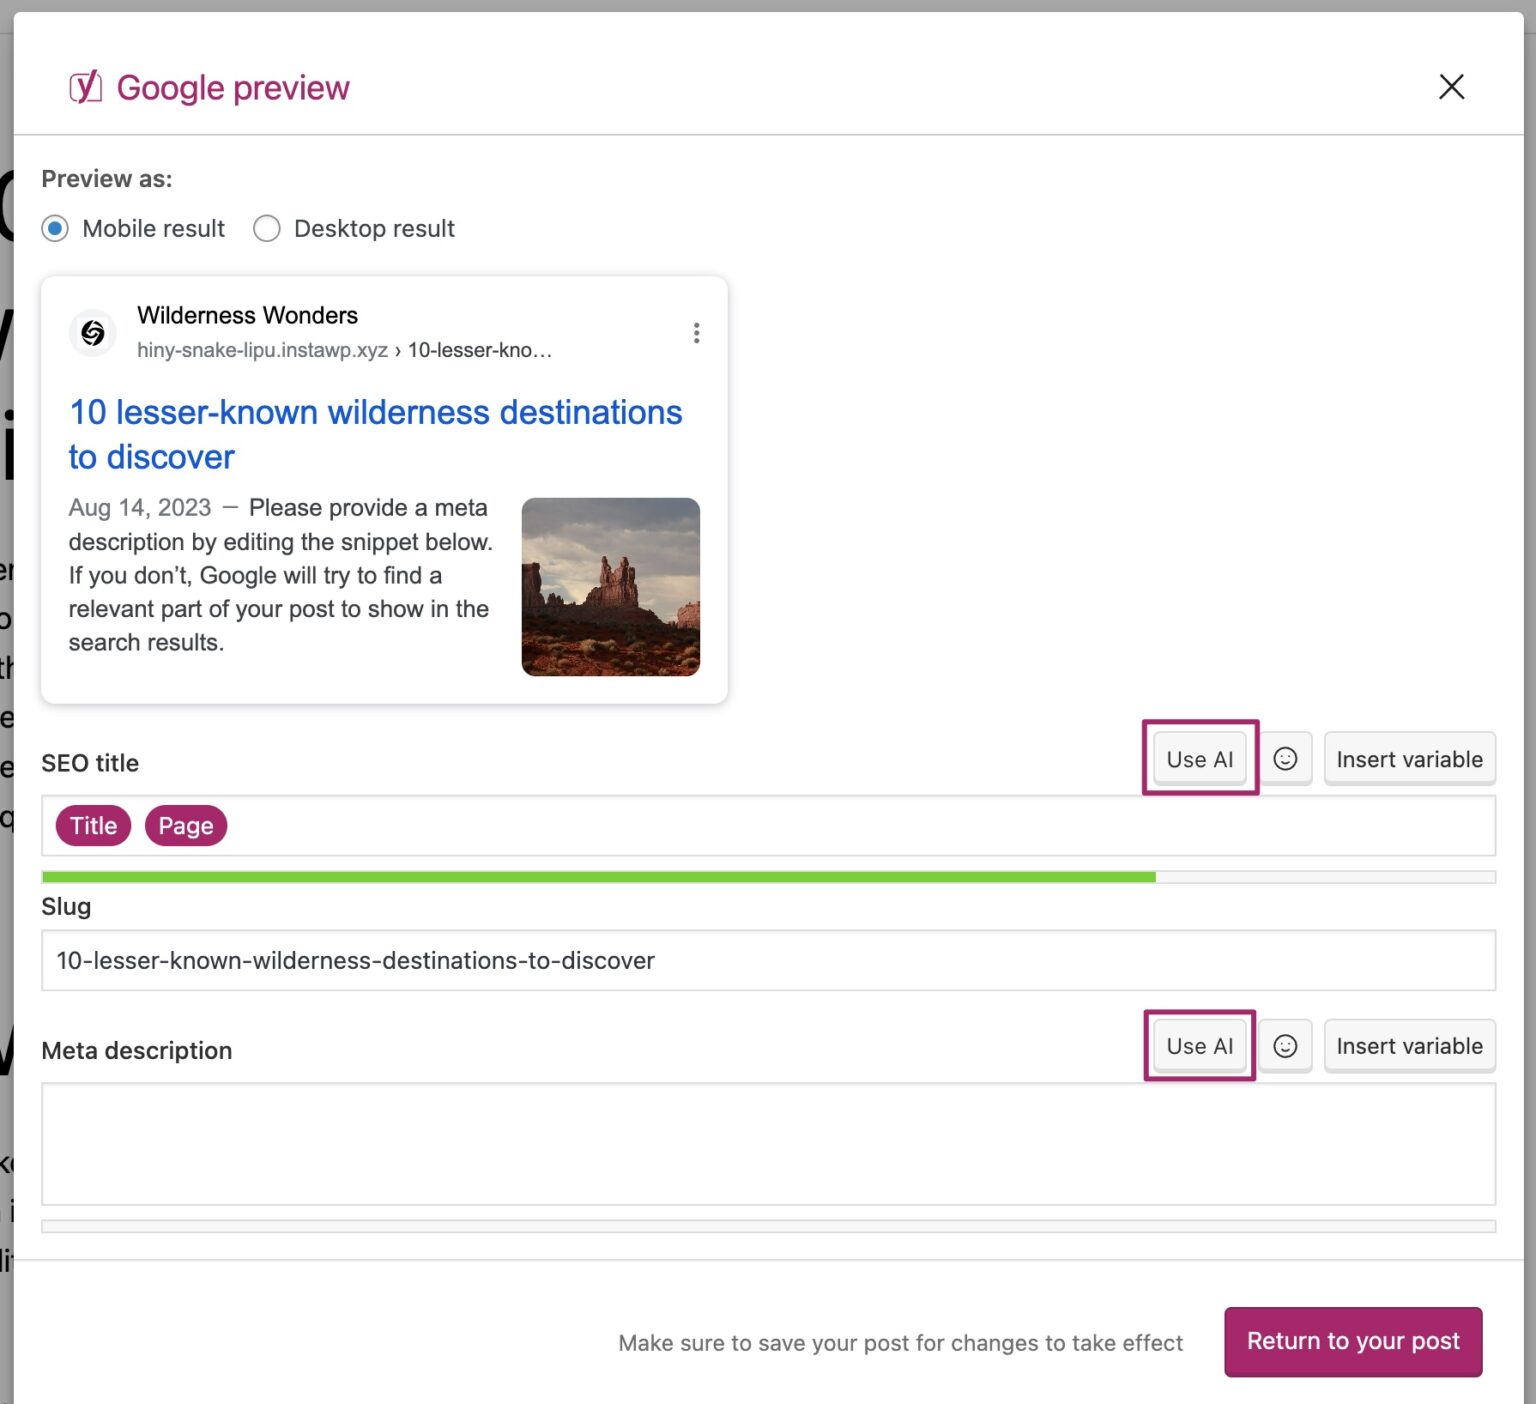Open Insert variable for SEO title
The width and height of the screenshot is (1536, 1404).
click(x=1409, y=758)
